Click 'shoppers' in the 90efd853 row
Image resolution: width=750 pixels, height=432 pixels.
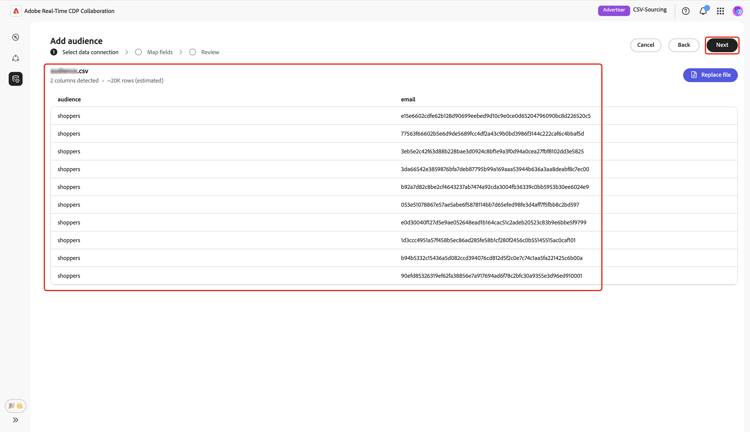[69, 276]
